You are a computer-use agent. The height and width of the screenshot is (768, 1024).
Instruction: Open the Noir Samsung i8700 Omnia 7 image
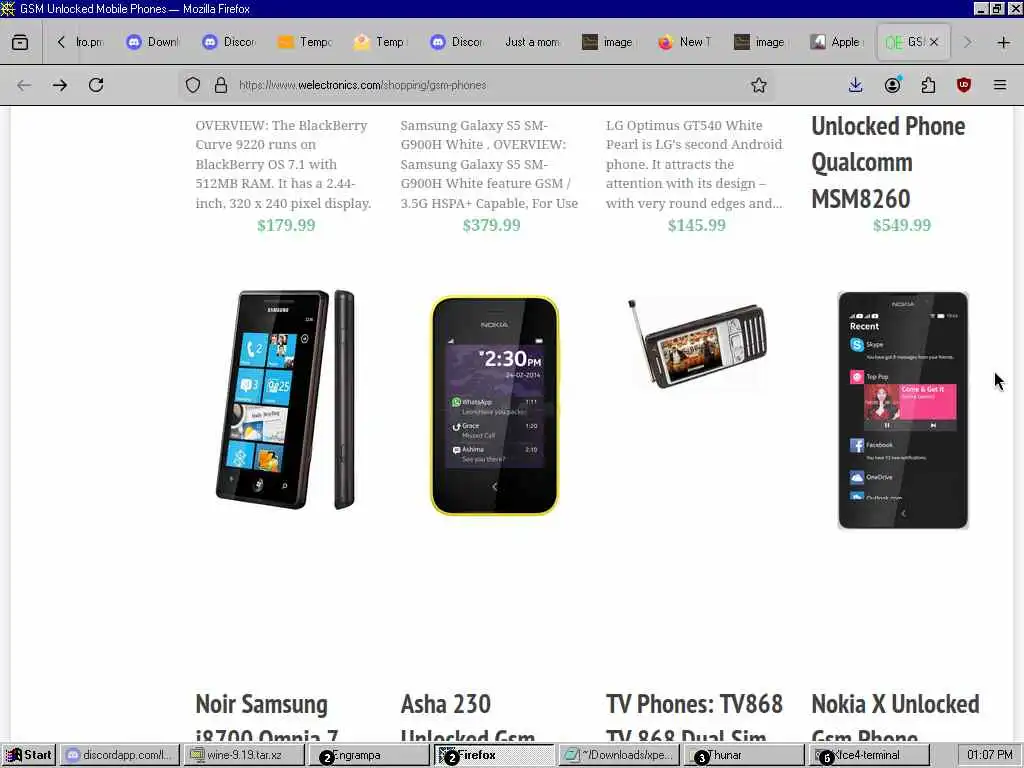285,400
